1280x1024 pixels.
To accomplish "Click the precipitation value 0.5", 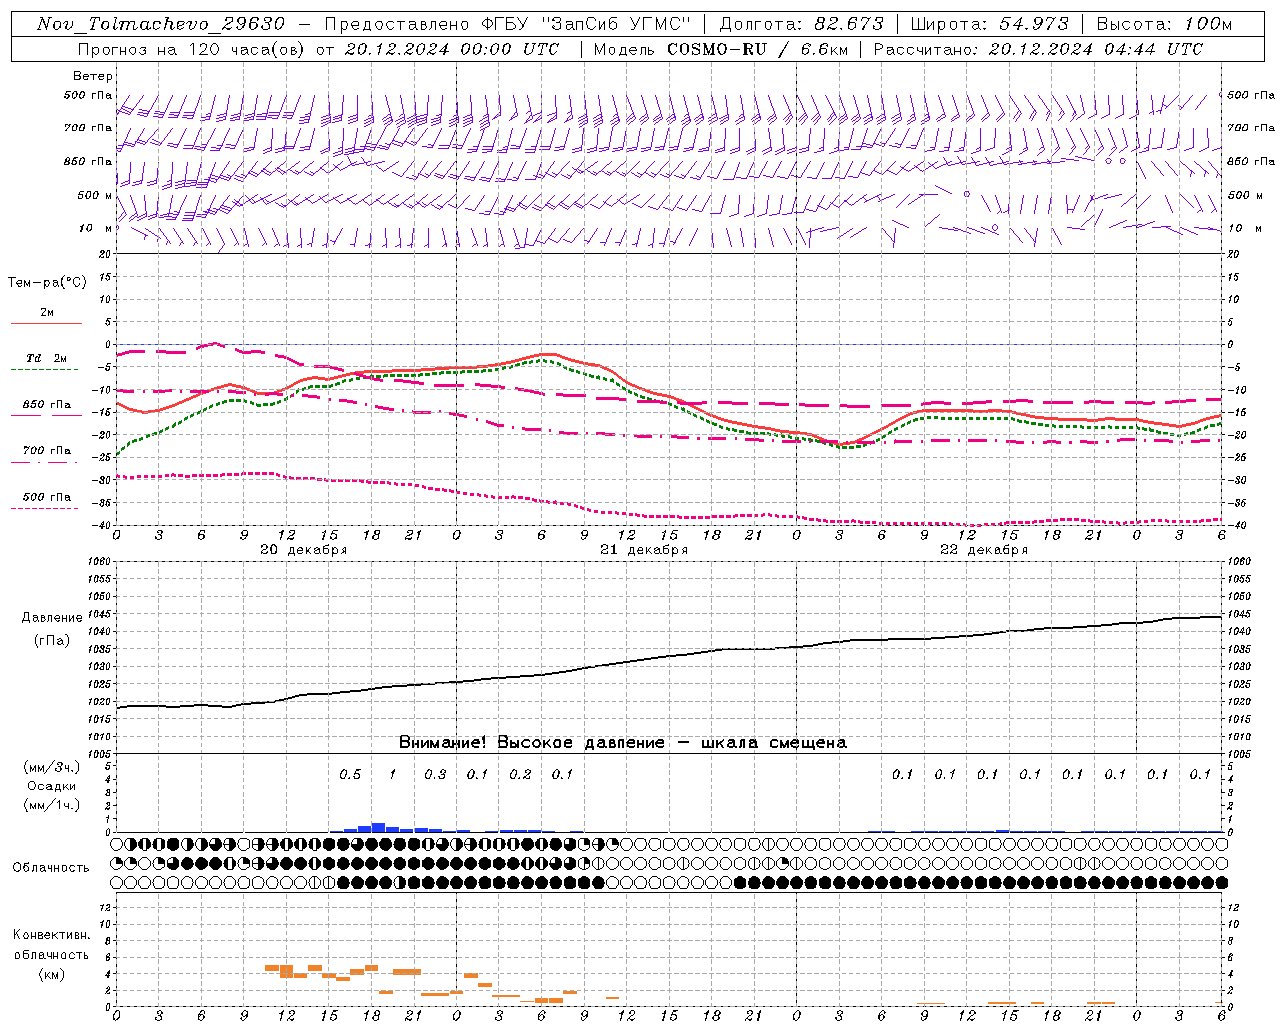I will 350,775.
